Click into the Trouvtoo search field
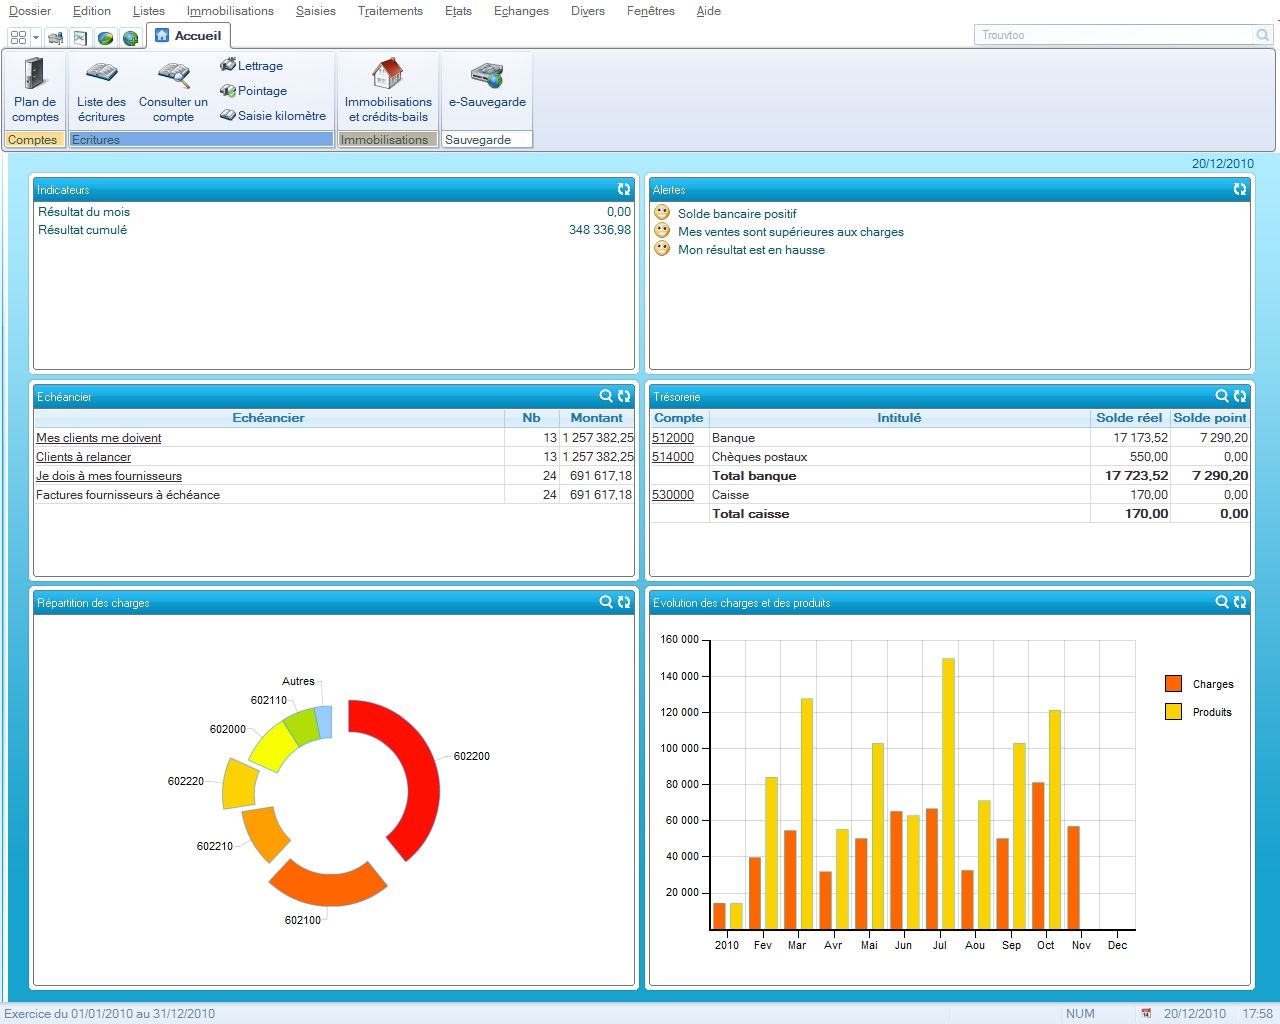 coord(1112,35)
